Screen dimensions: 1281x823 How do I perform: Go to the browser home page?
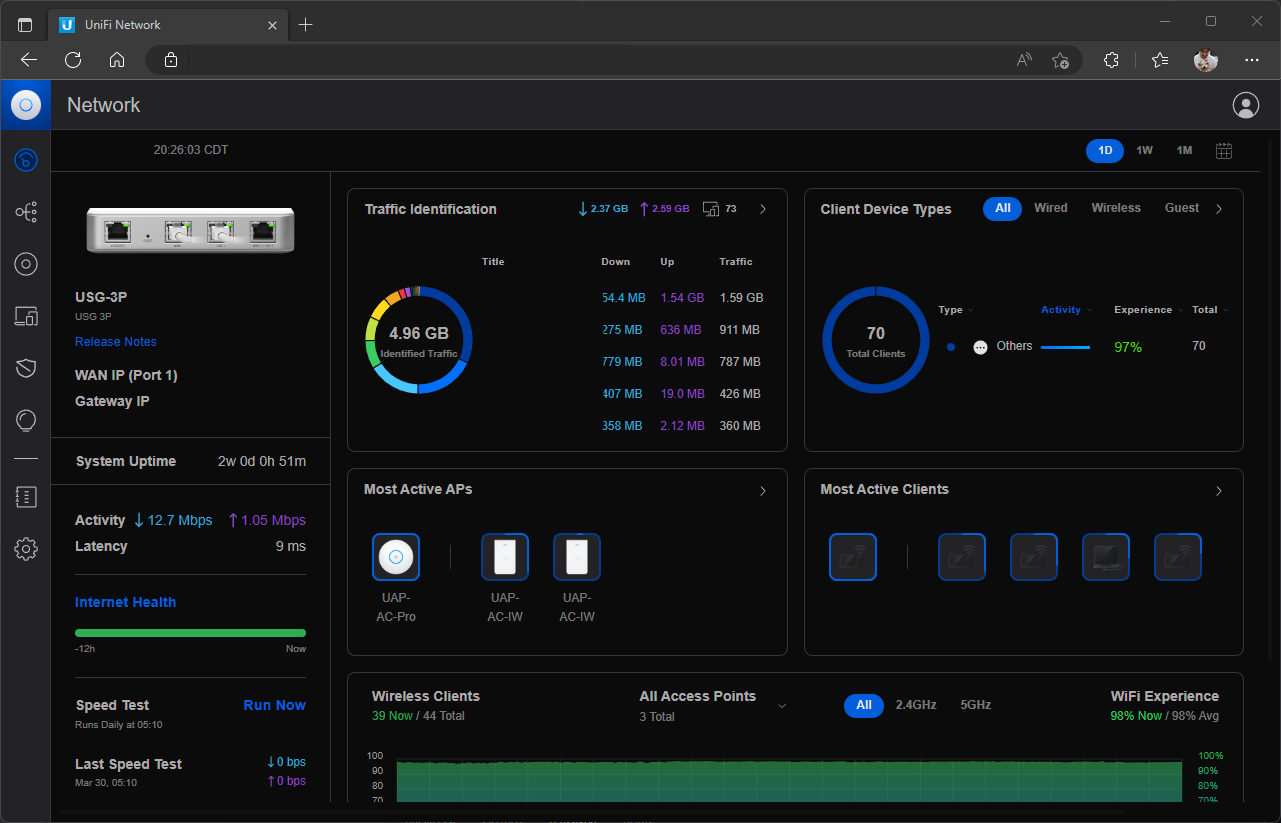[x=117, y=60]
